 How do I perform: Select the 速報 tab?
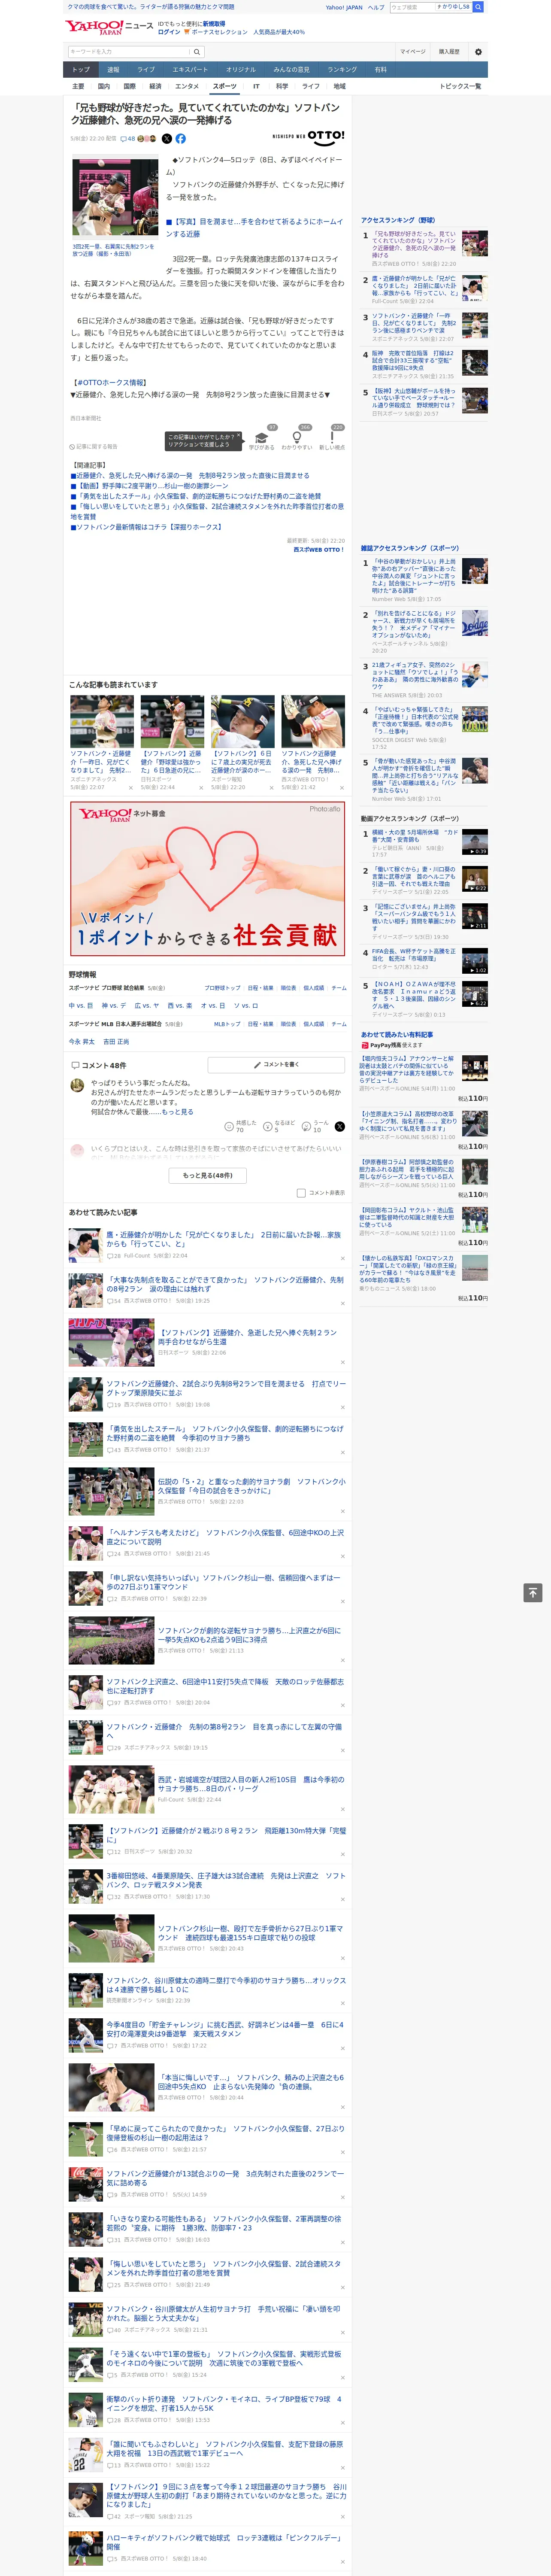click(x=113, y=70)
